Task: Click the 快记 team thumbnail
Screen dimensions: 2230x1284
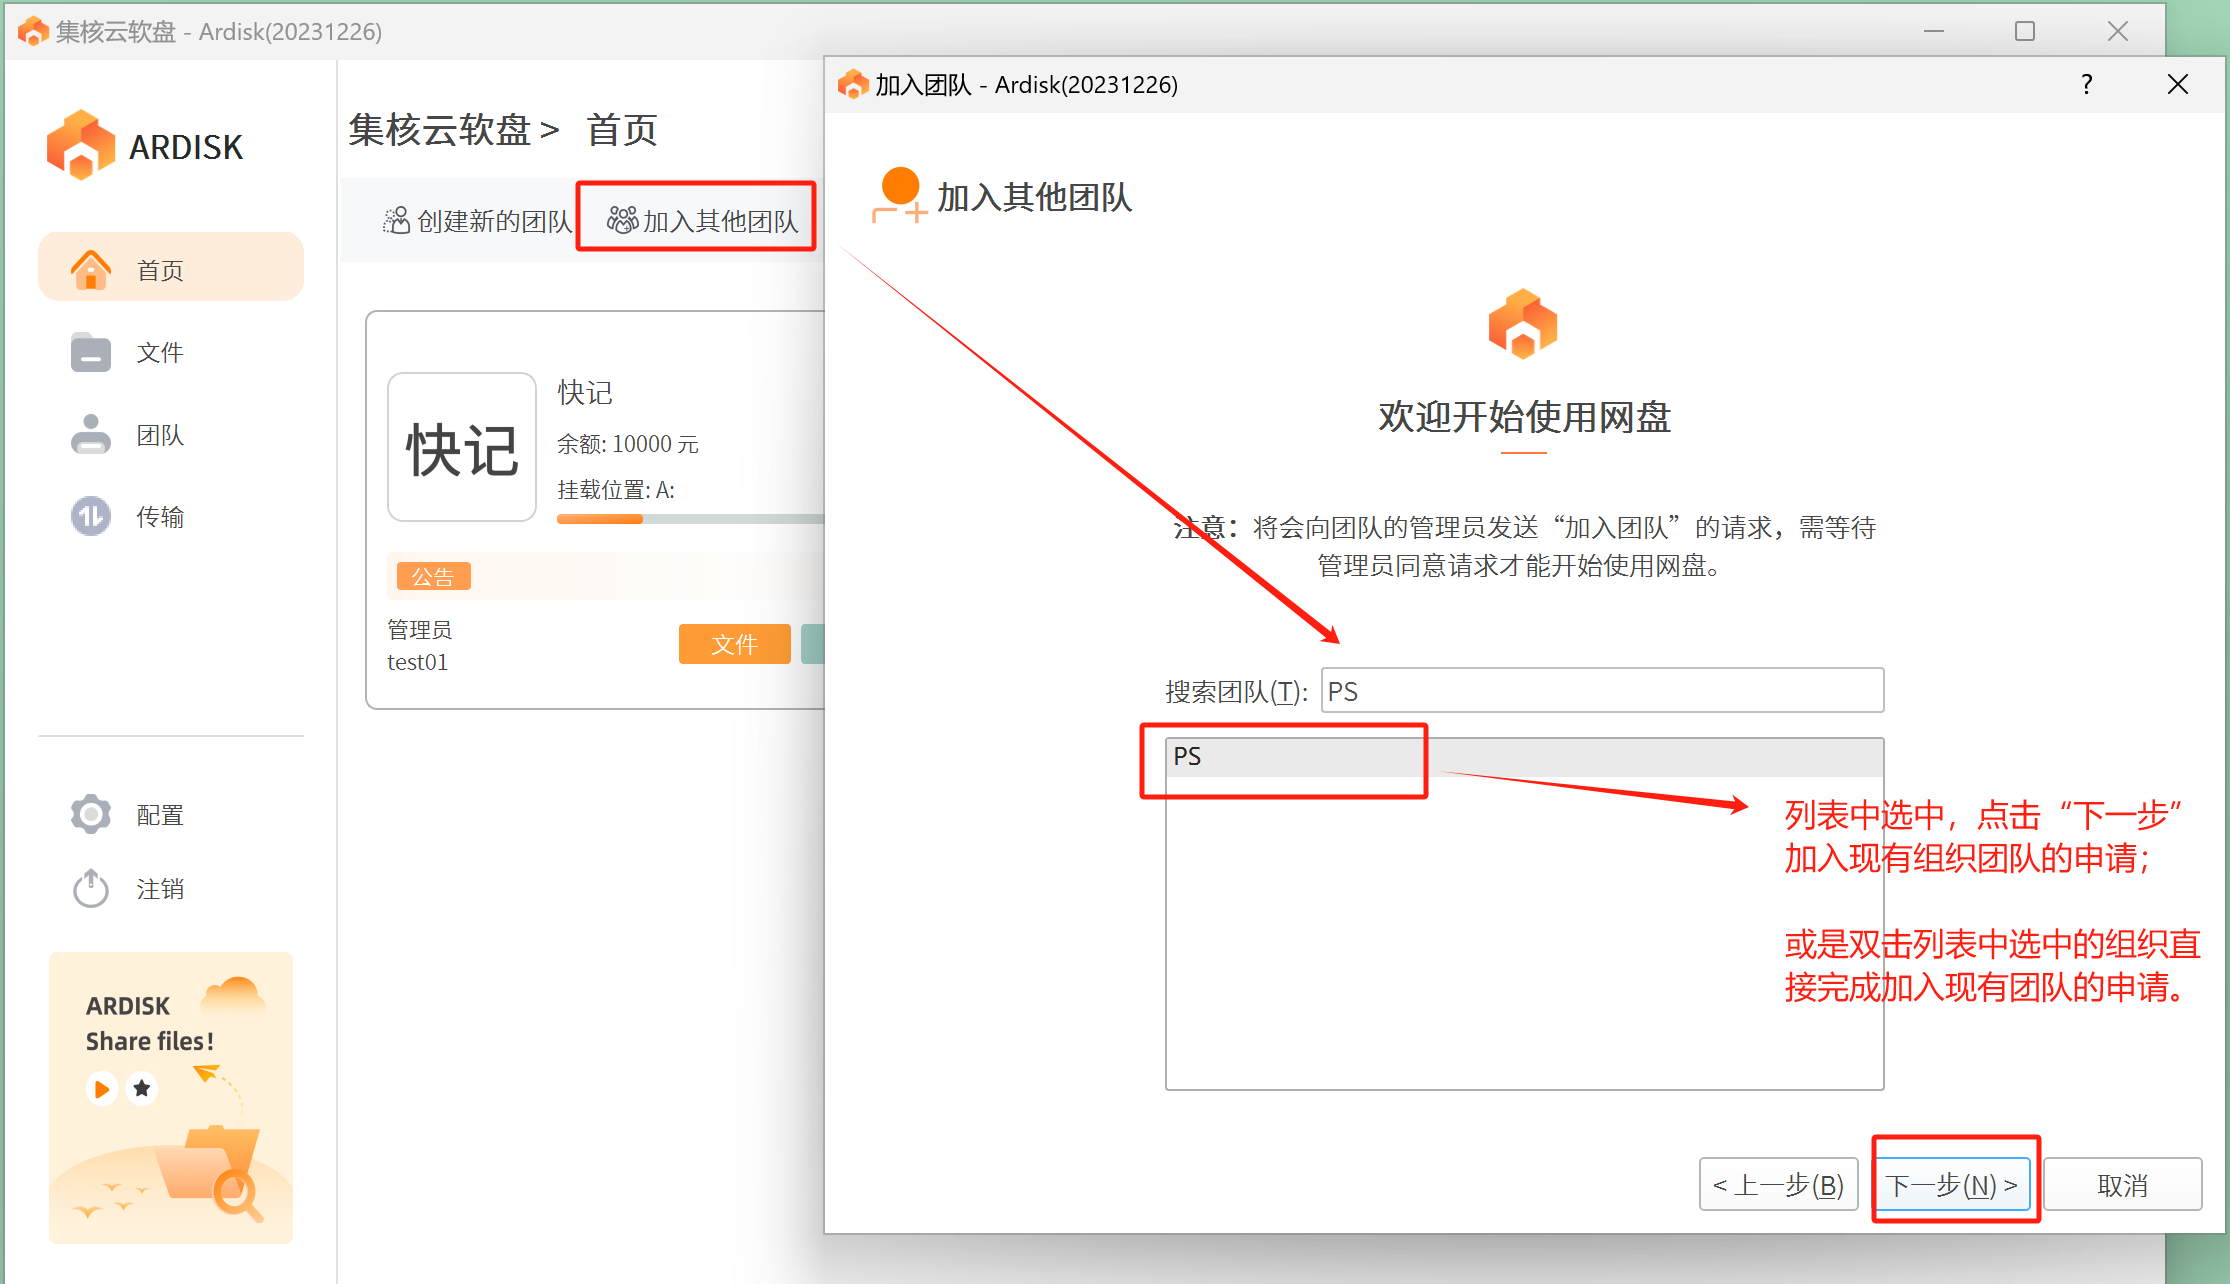Action: tap(462, 447)
